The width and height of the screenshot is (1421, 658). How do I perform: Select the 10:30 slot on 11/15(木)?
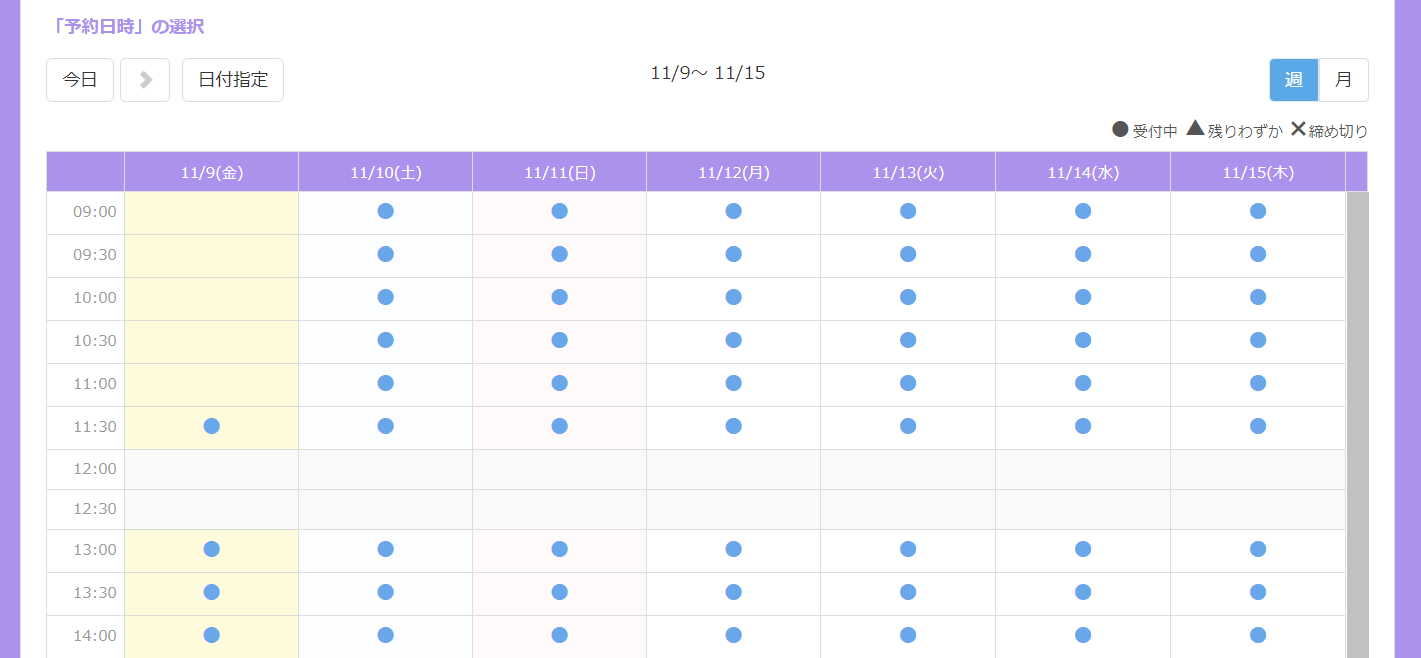[x=1258, y=340]
